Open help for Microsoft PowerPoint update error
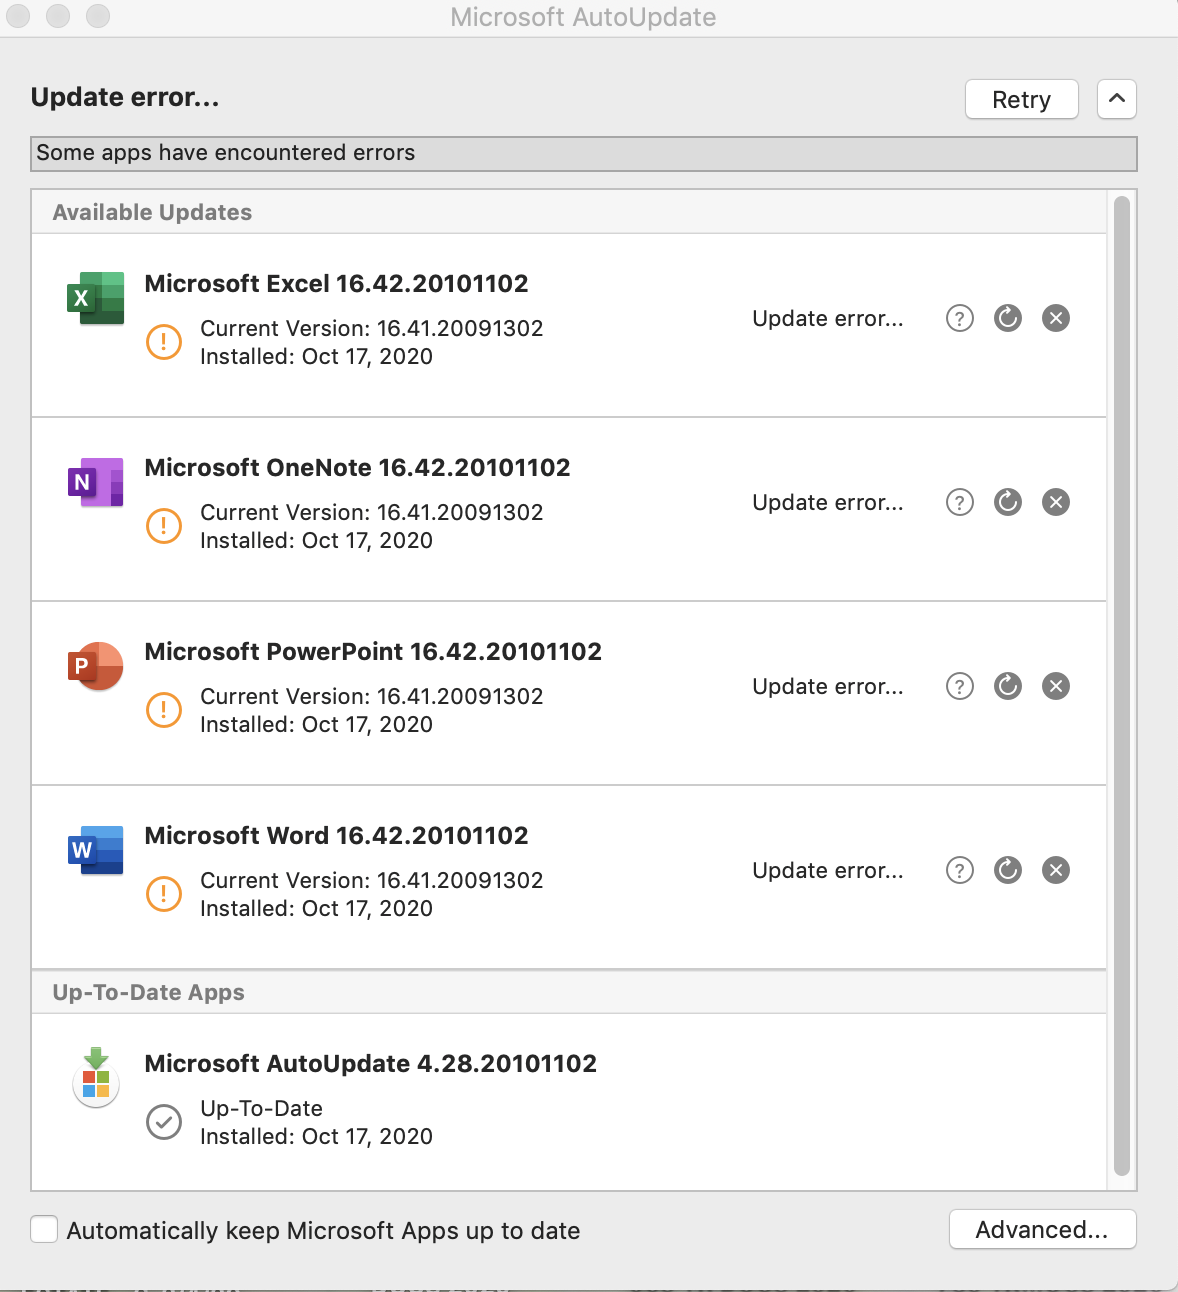Viewport: 1178px width, 1292px height. [x=960, y=686]
